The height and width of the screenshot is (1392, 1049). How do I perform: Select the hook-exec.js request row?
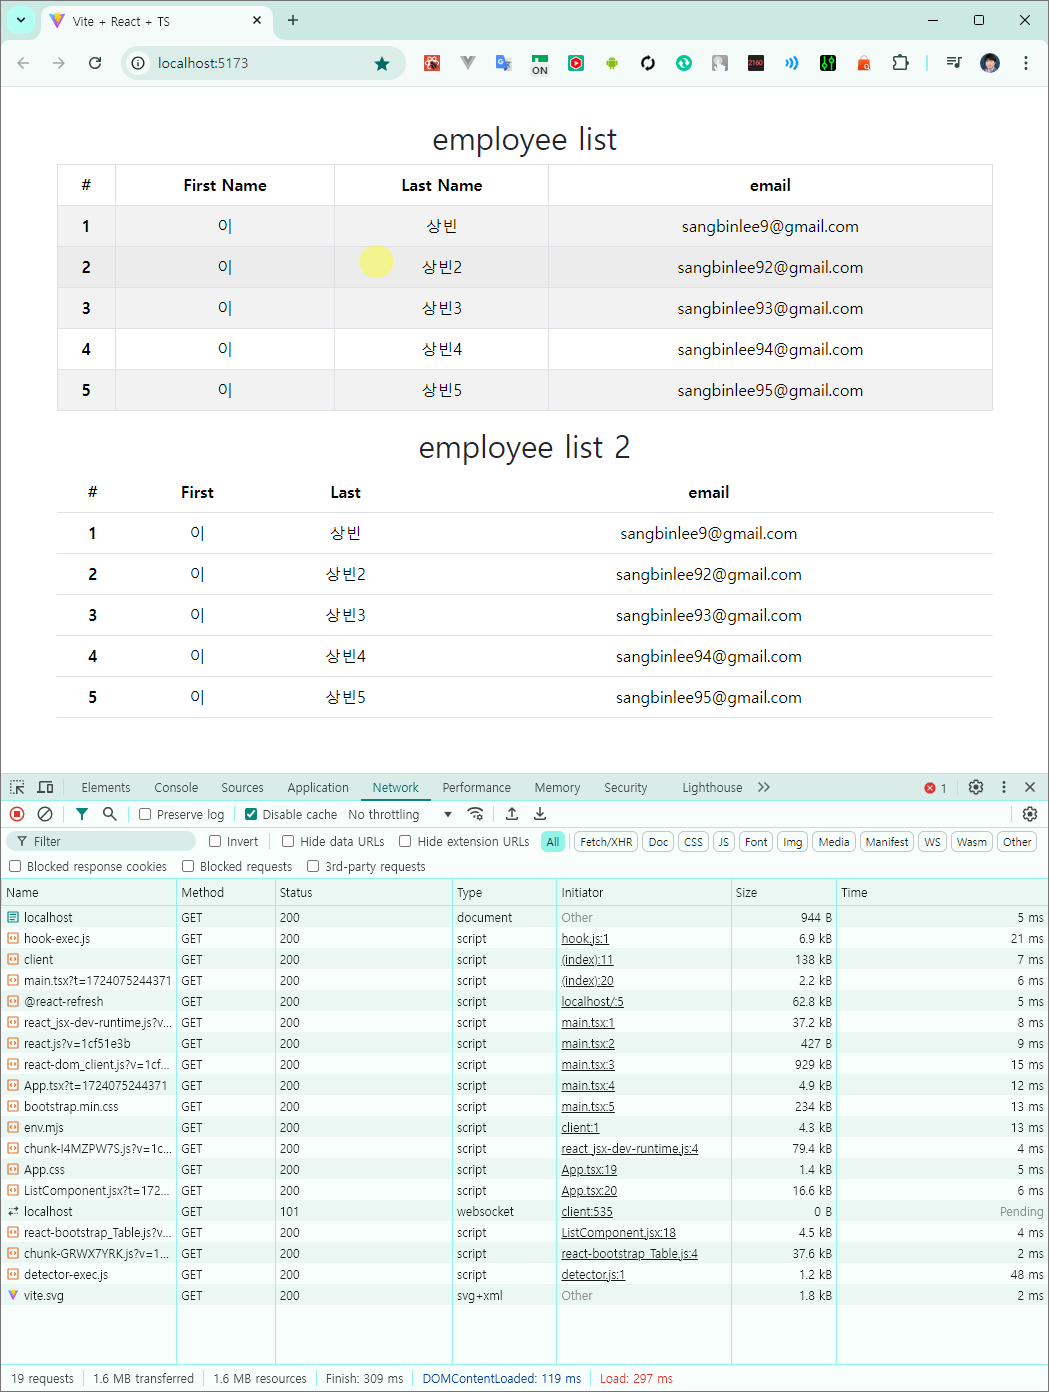524,939
